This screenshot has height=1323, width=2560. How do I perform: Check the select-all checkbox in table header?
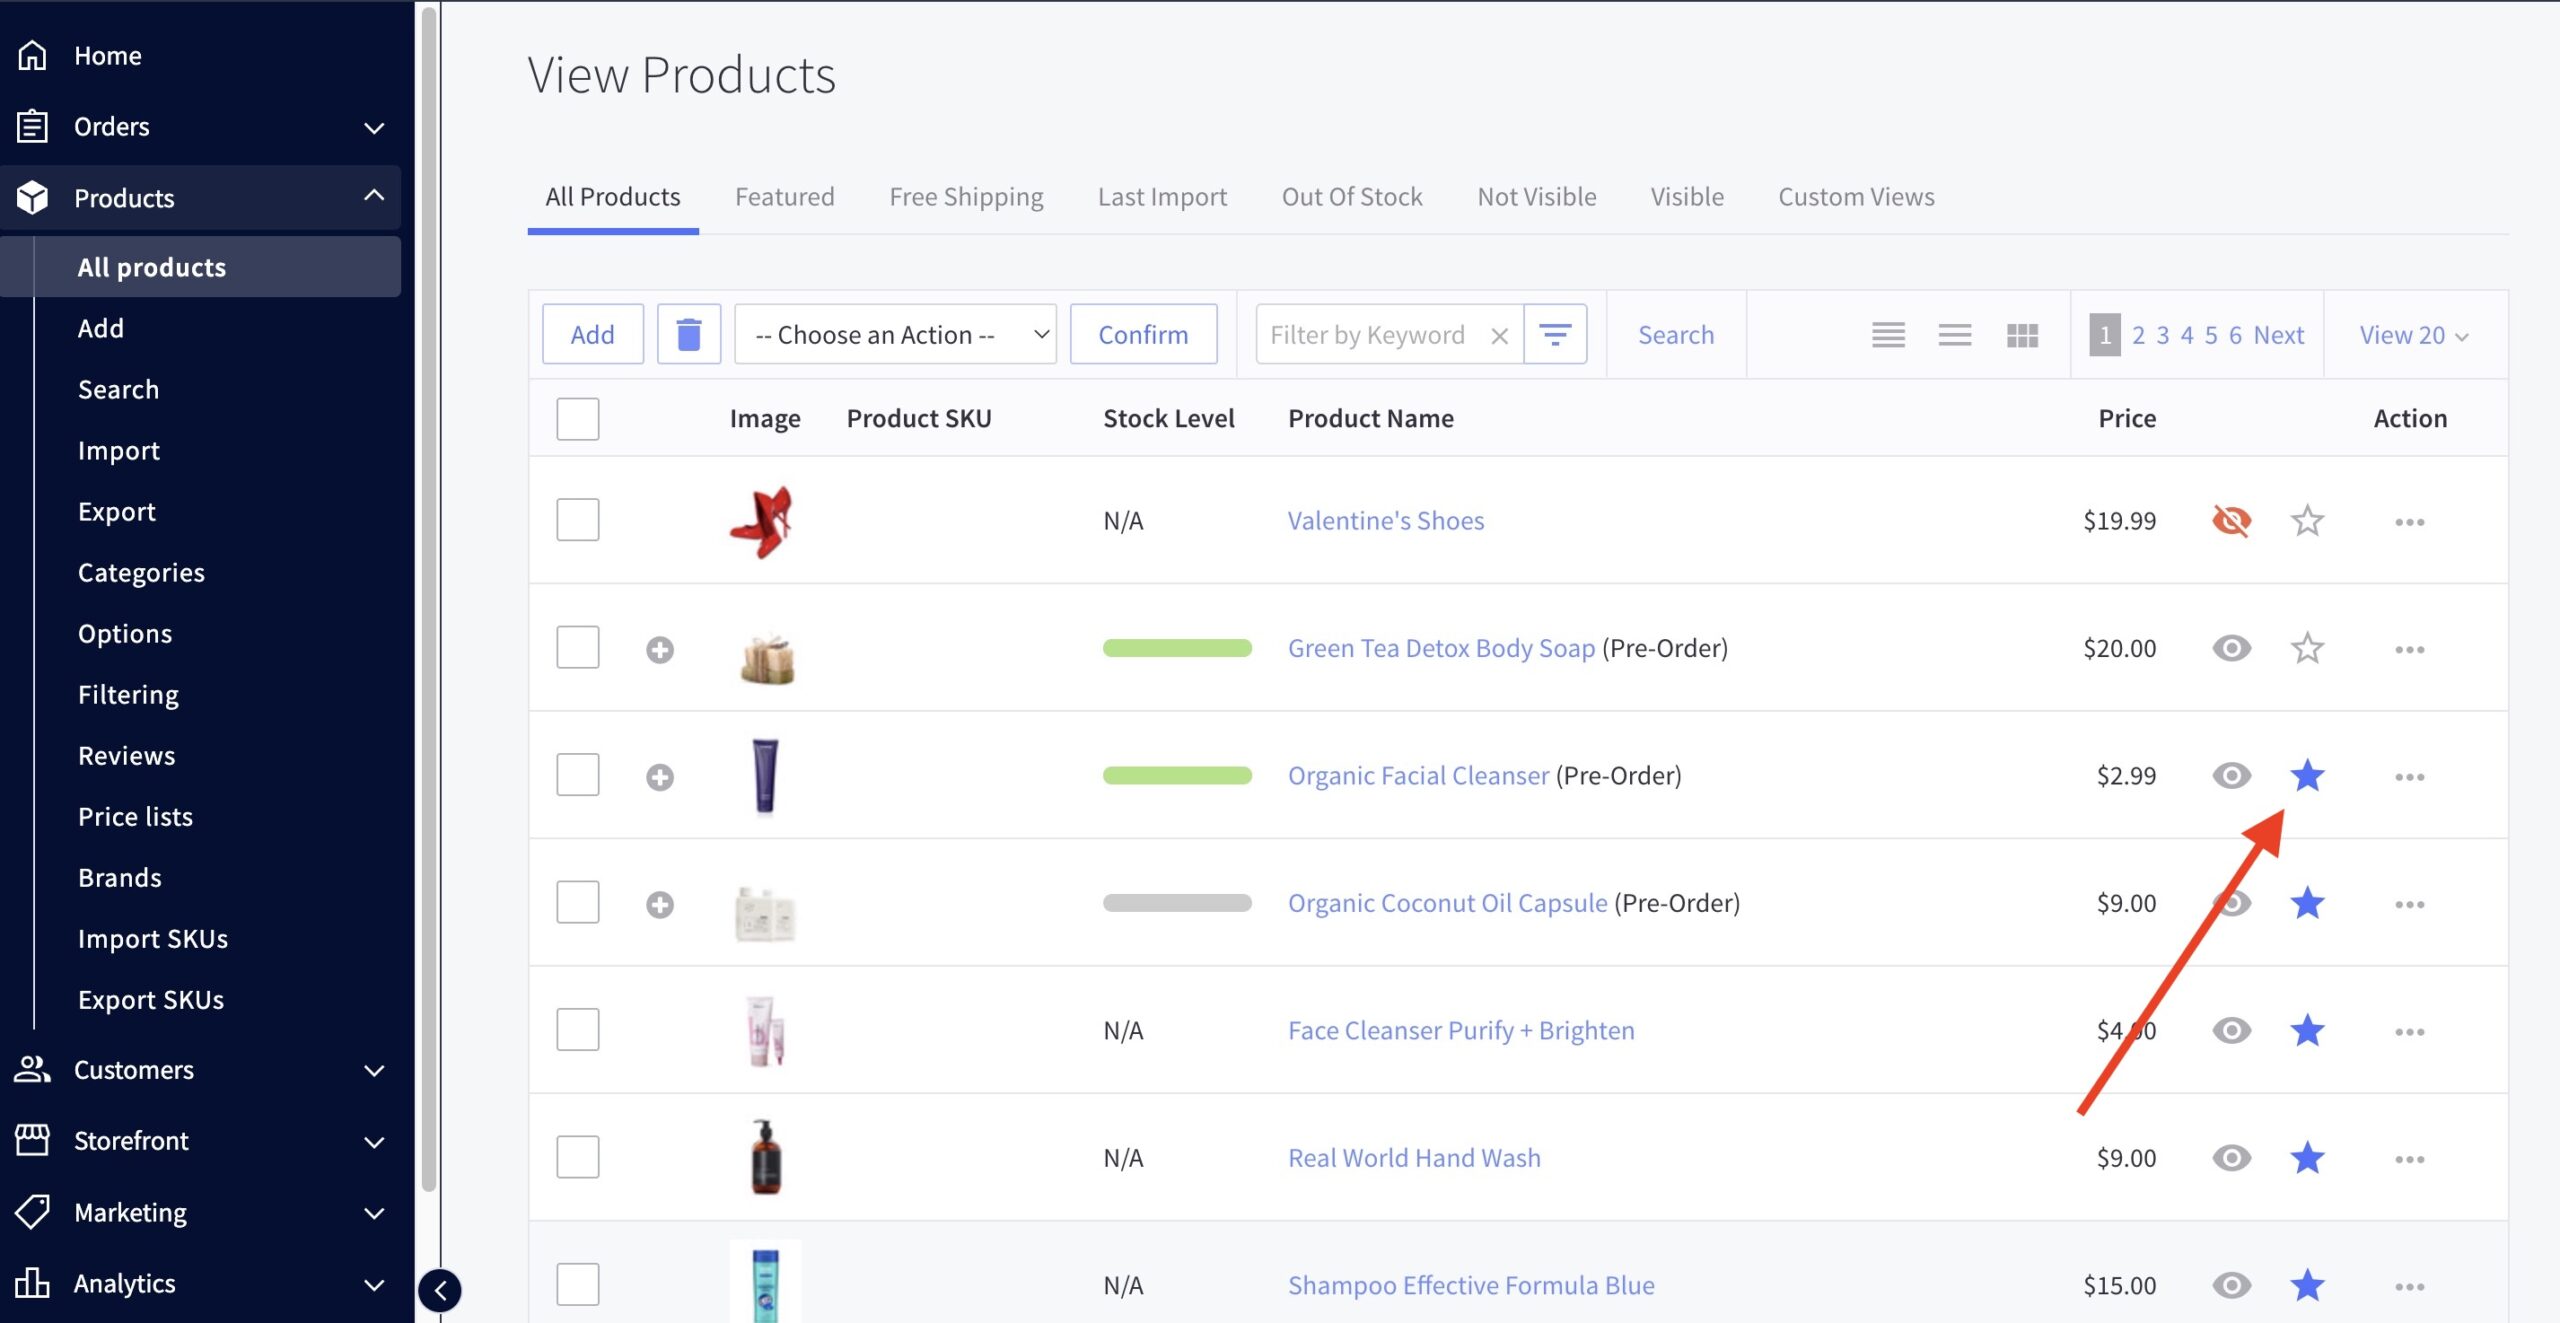(x=577, y=419)
